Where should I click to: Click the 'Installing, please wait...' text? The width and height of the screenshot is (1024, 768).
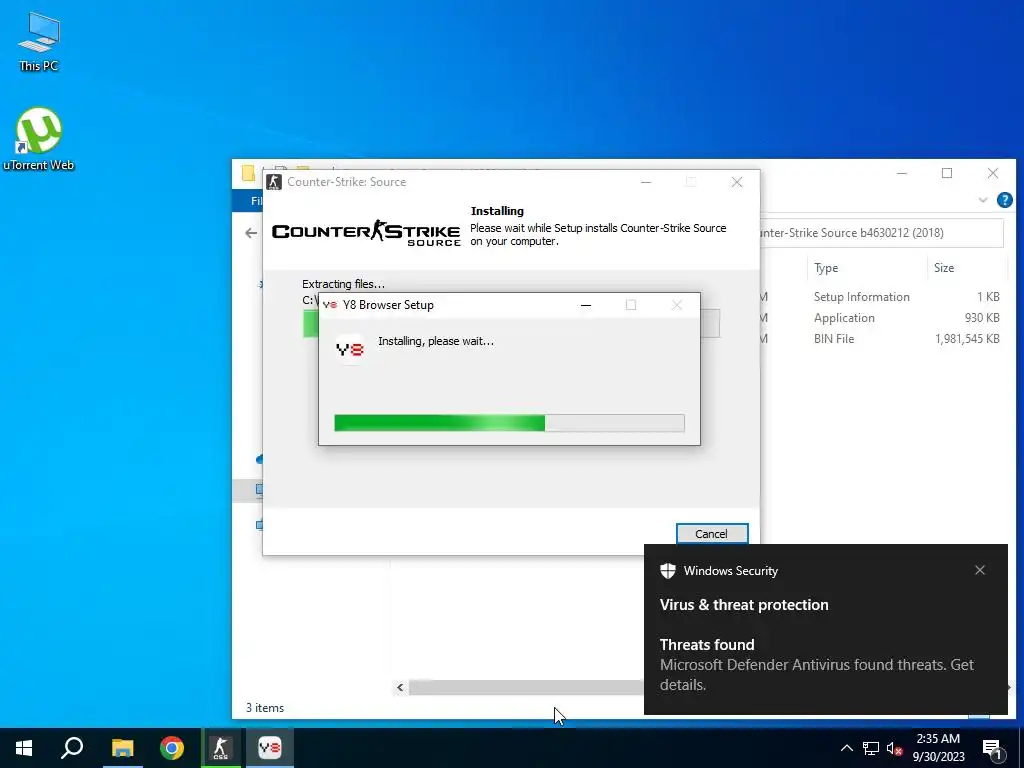click(x=436, y=341)
